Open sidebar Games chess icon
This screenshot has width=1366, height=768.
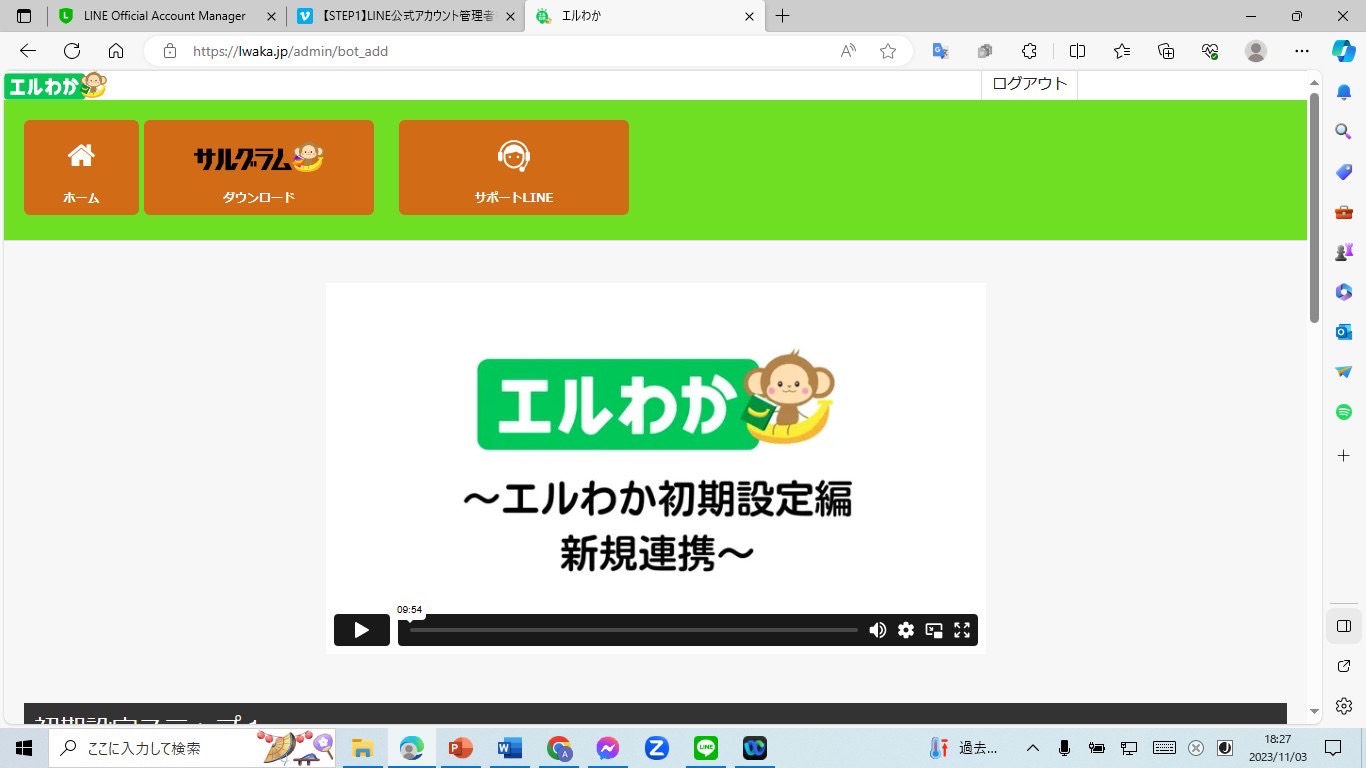[x=1344, y=252]
